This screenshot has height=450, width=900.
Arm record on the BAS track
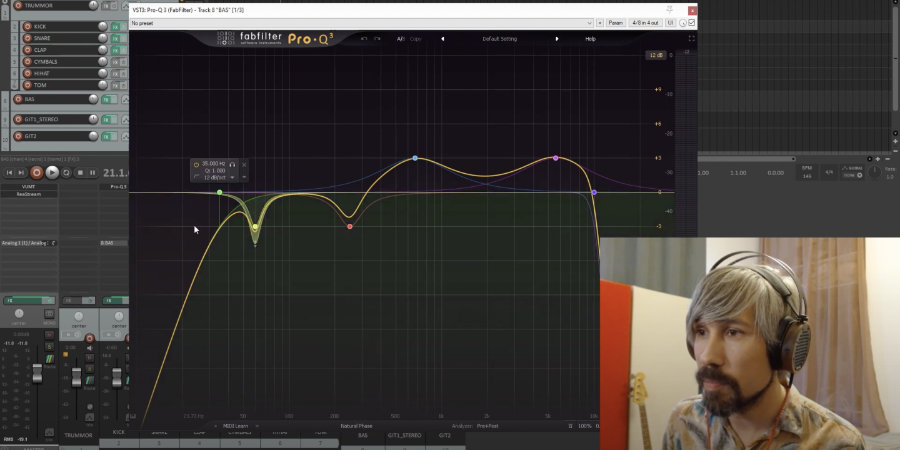[18, 99]
